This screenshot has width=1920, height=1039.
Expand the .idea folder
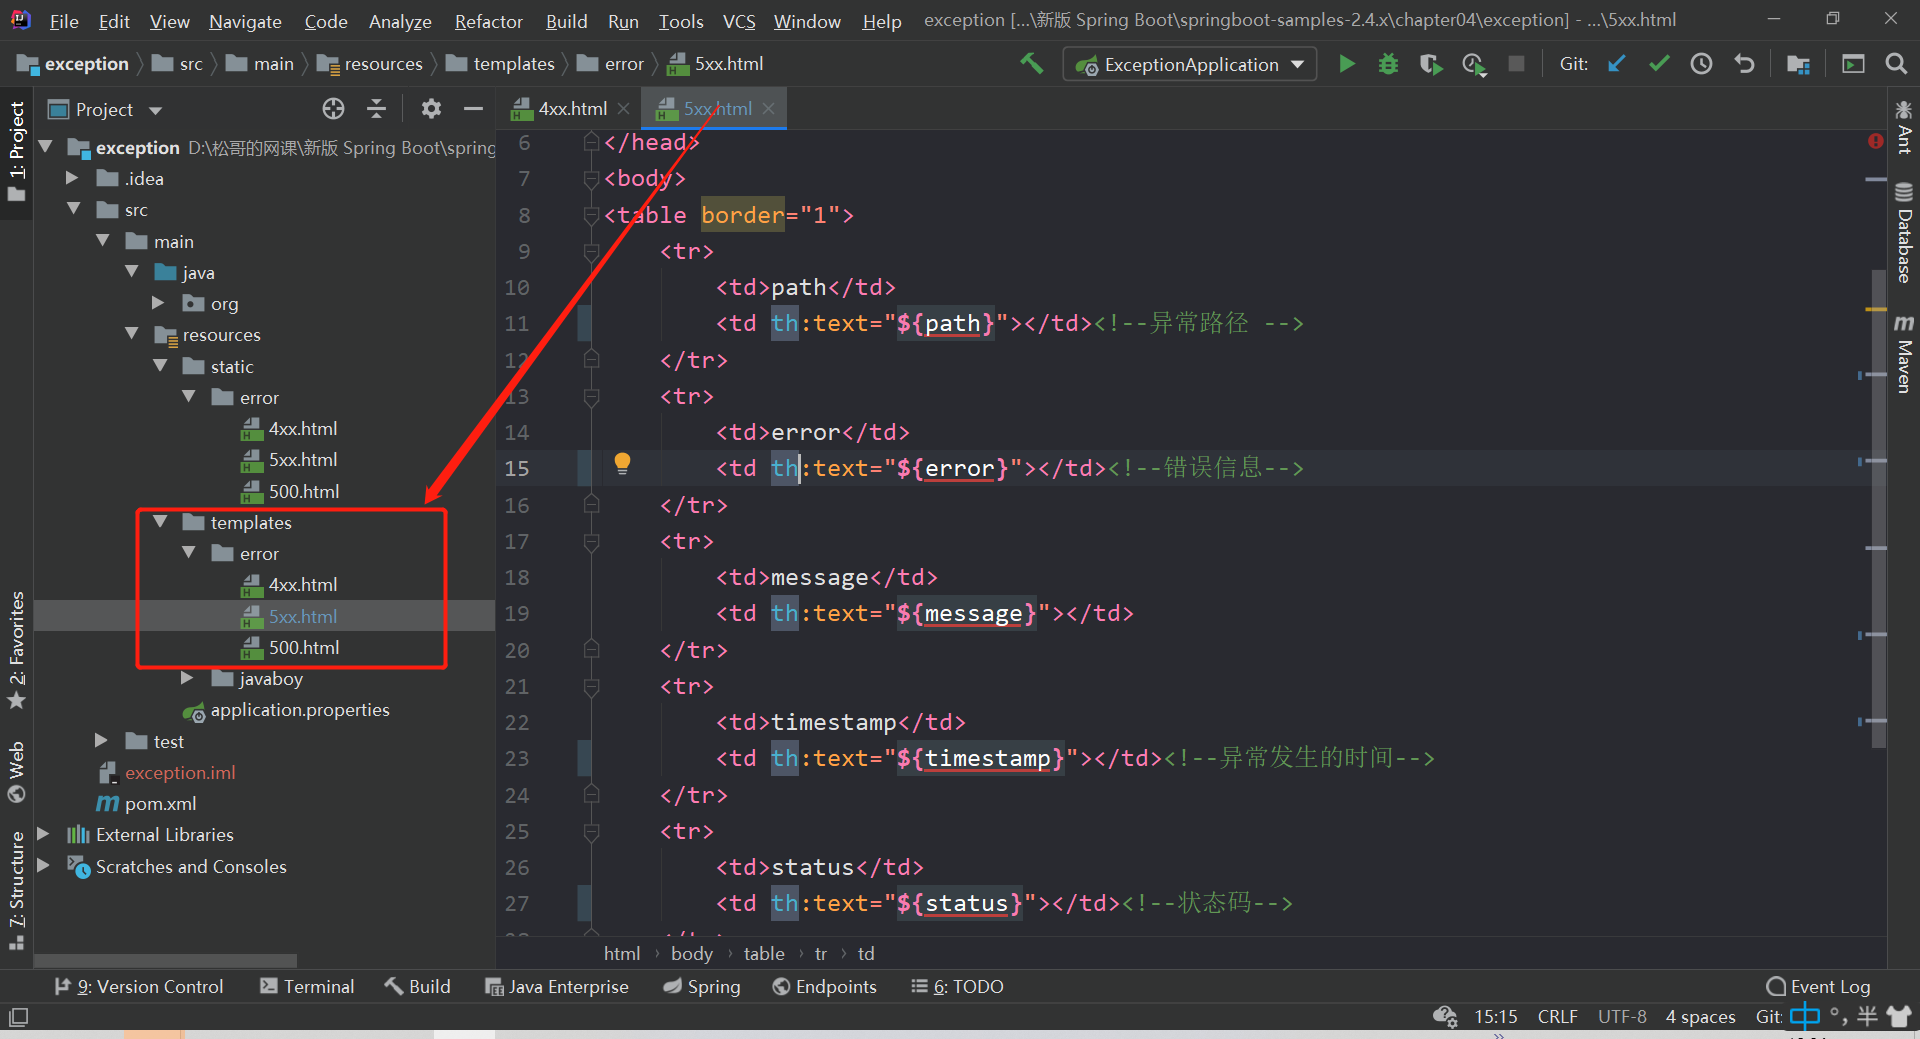pyautogui.click(x=72, y=178)
